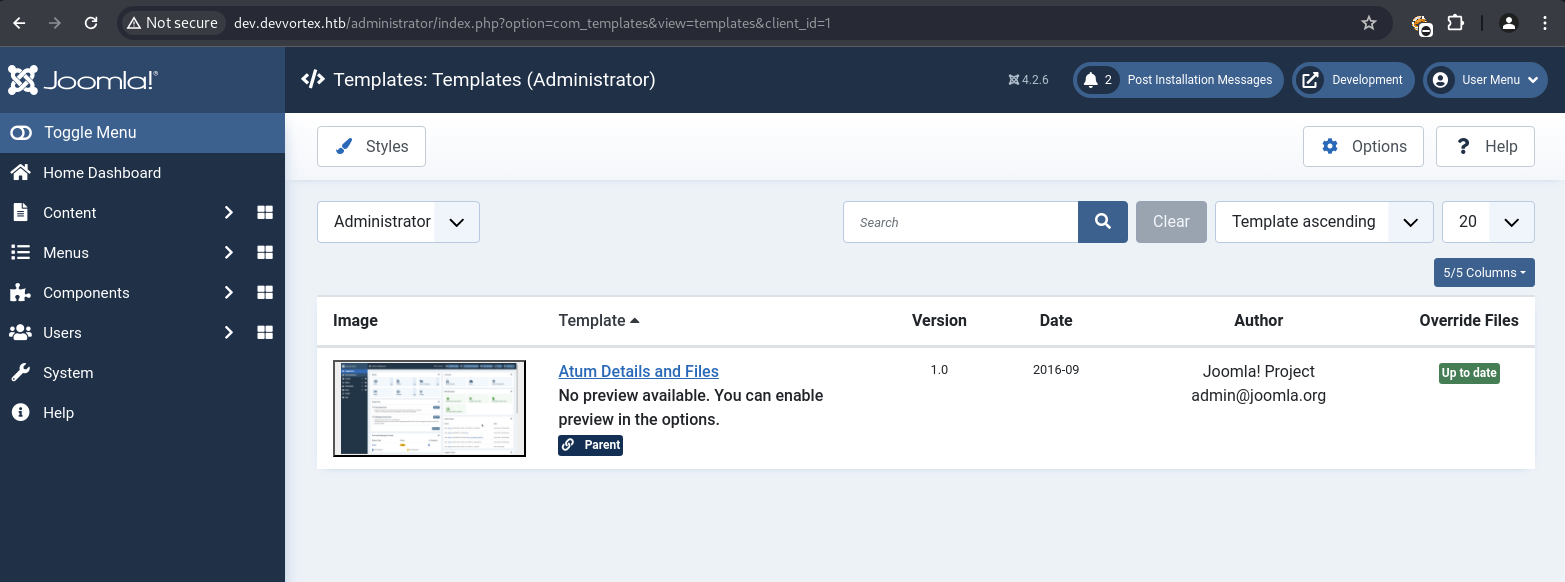The width and height of the screenshot is (1565, 582).
Task: Expand the Content menu chevron
Action: [229, 212]
